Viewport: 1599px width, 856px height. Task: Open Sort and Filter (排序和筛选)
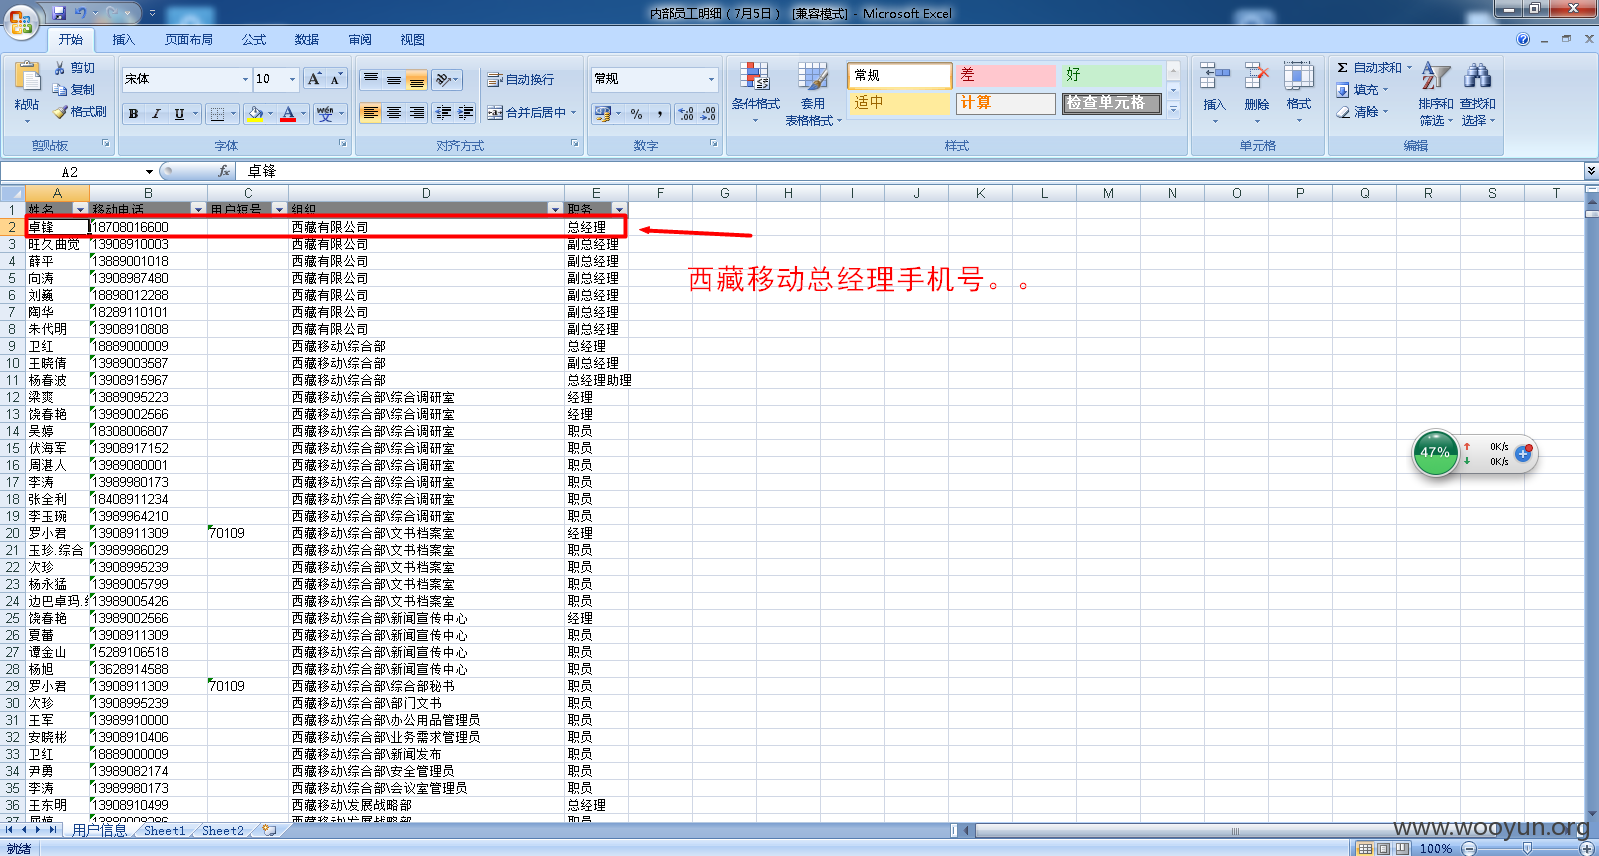coord(1435,94)
